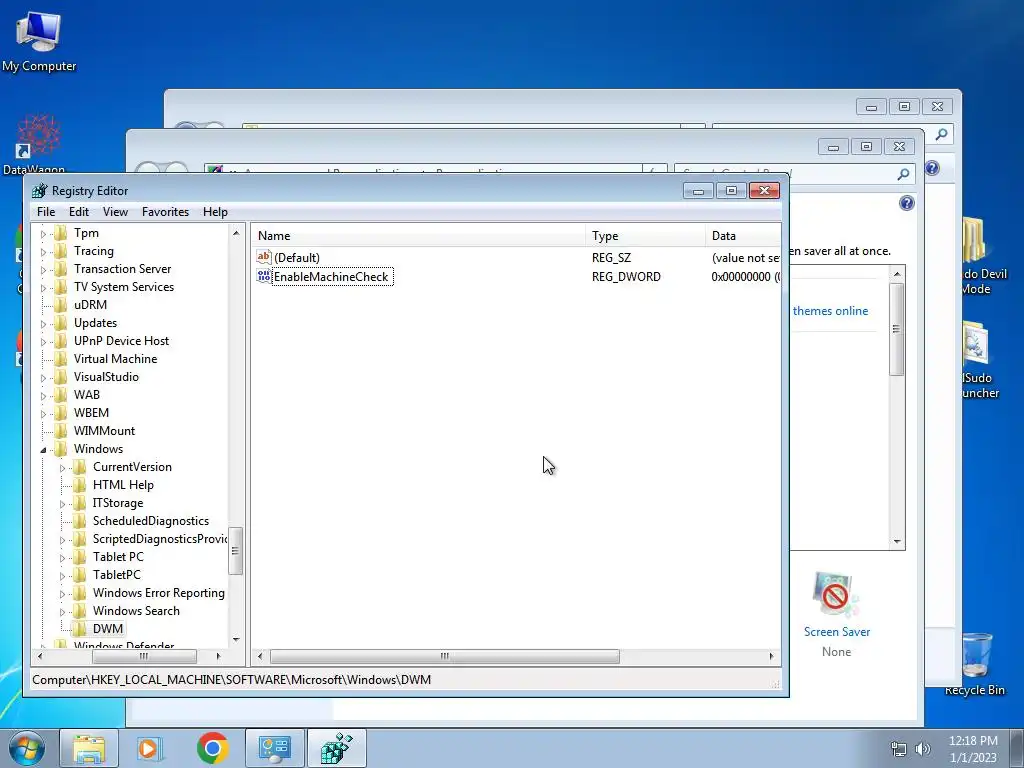Open the Edit menu in Registry Editor
This screenshot has width=1024, height=768.
pyautogui.click(x=78, y=212)
